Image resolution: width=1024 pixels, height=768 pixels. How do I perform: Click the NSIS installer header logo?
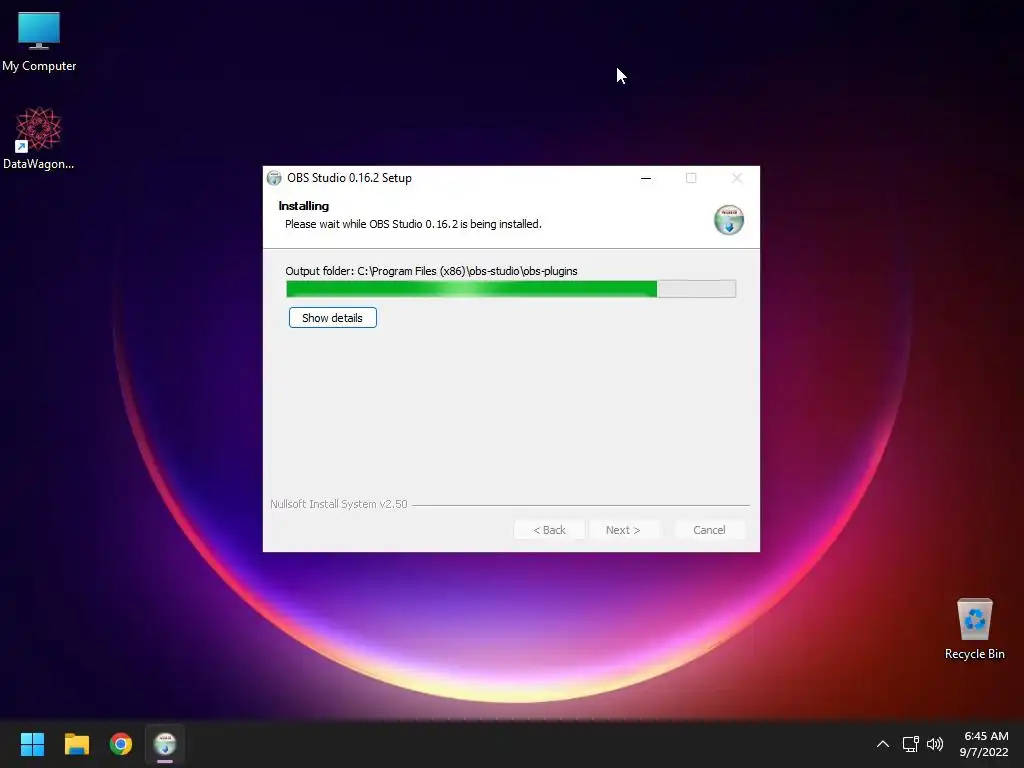click(729, 219)
